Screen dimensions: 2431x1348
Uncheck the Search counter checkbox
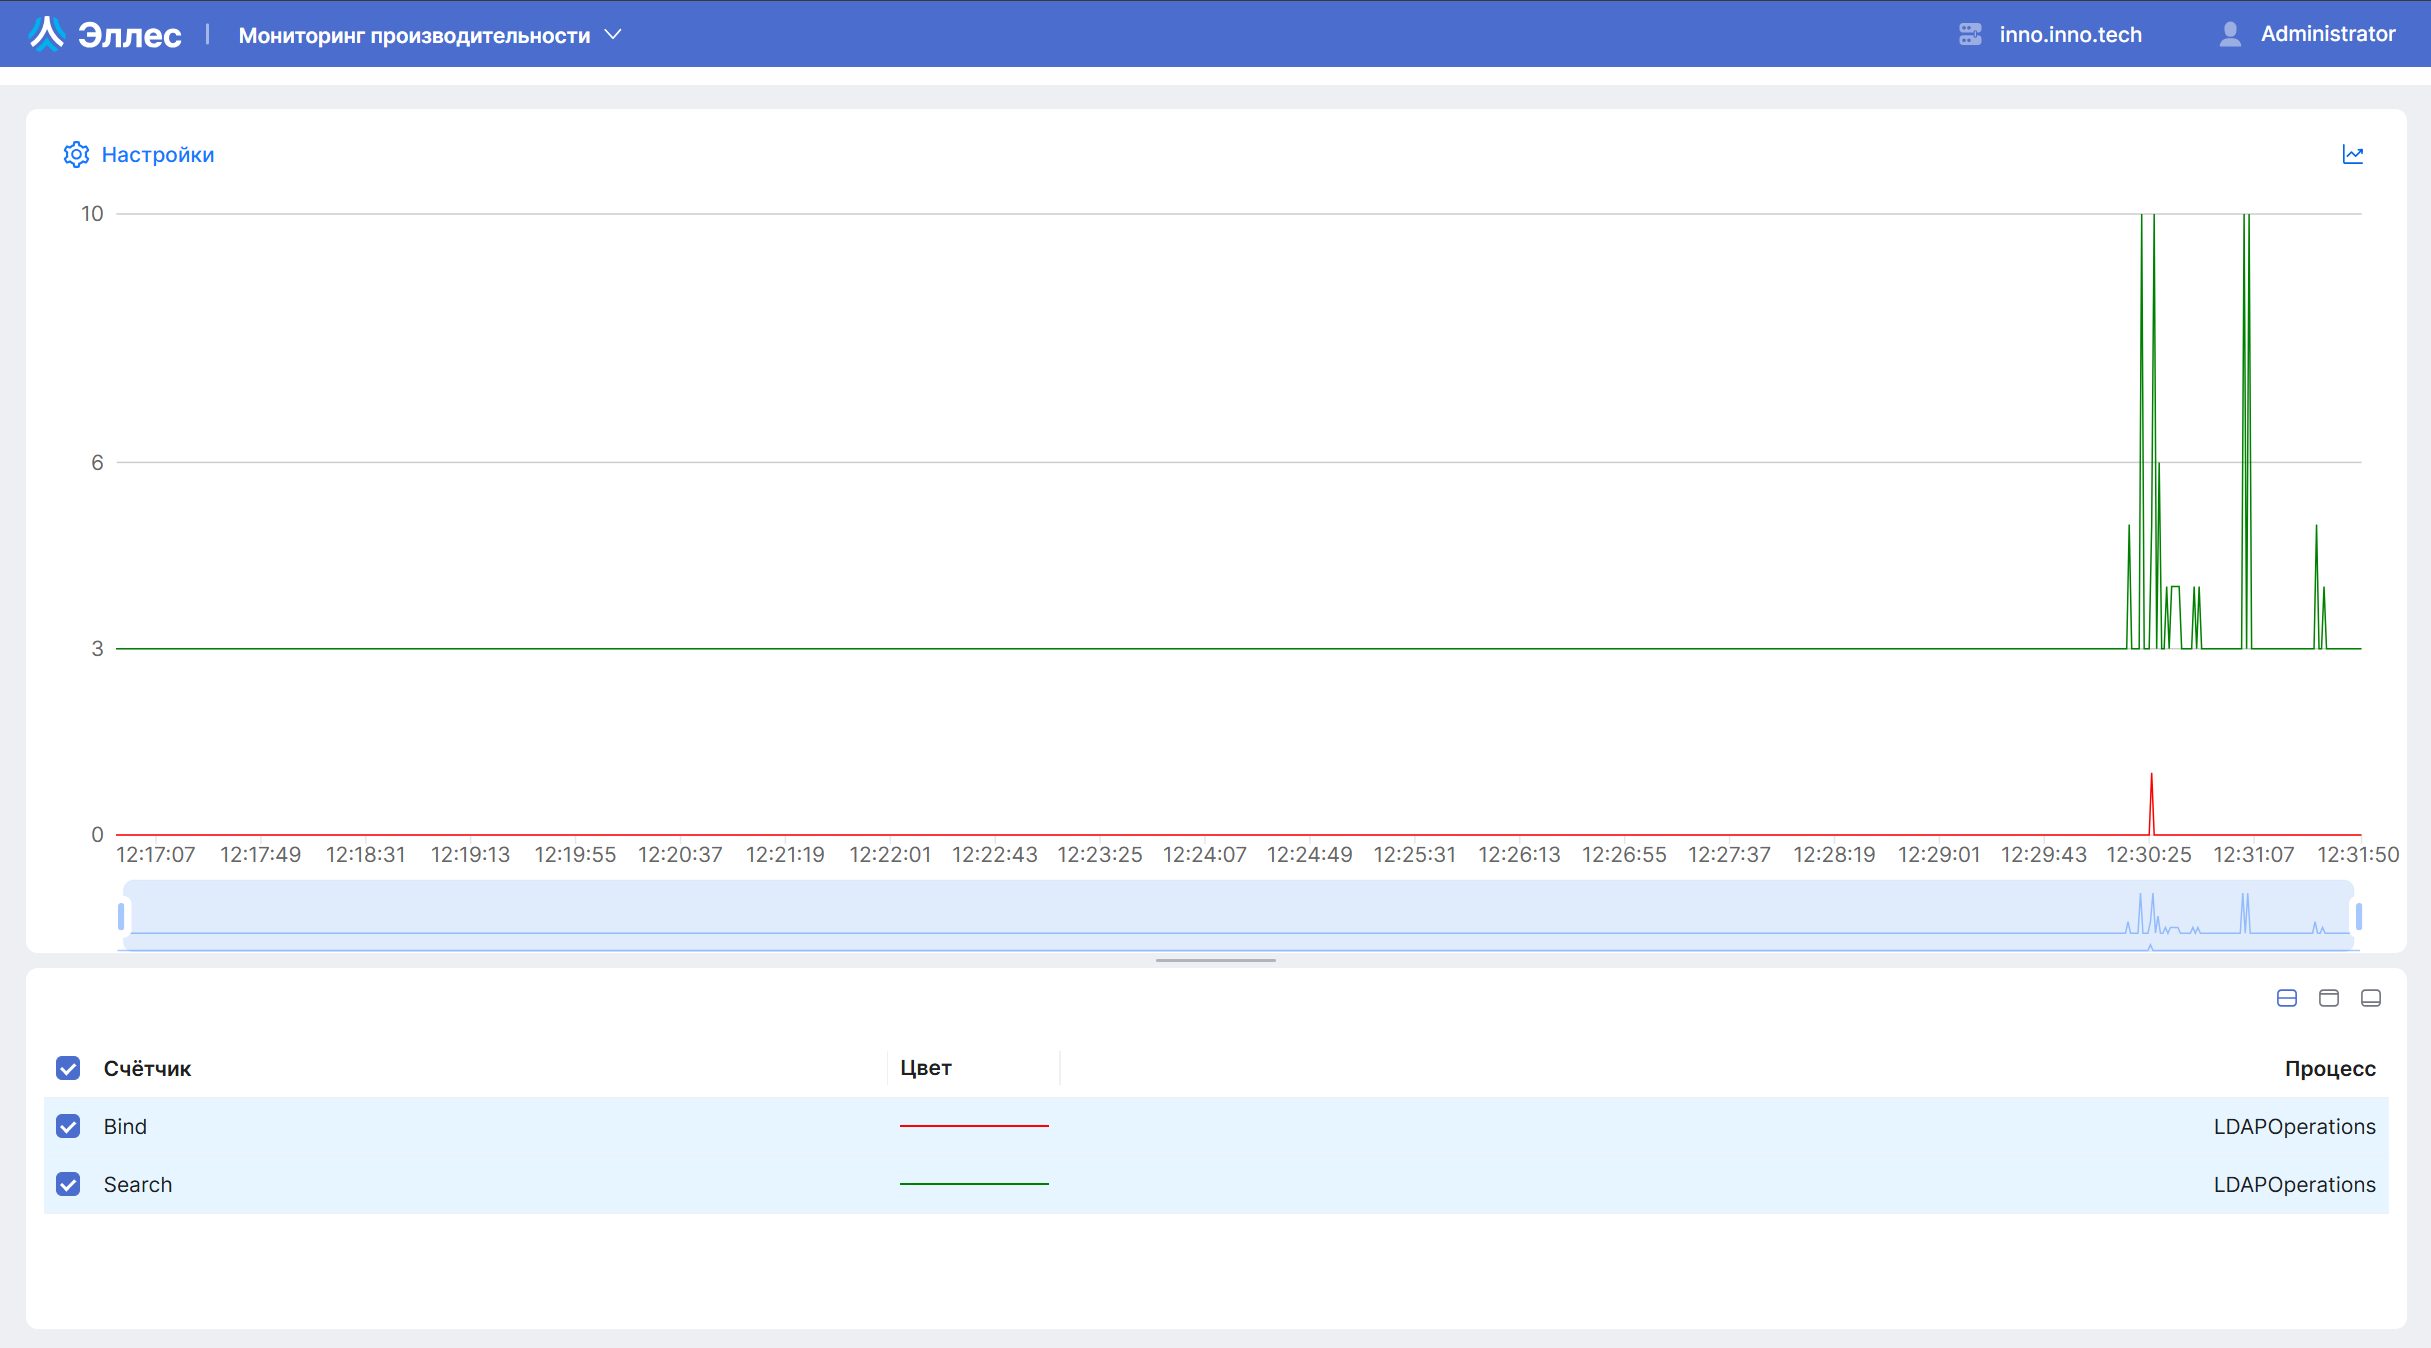(67, 1184)
